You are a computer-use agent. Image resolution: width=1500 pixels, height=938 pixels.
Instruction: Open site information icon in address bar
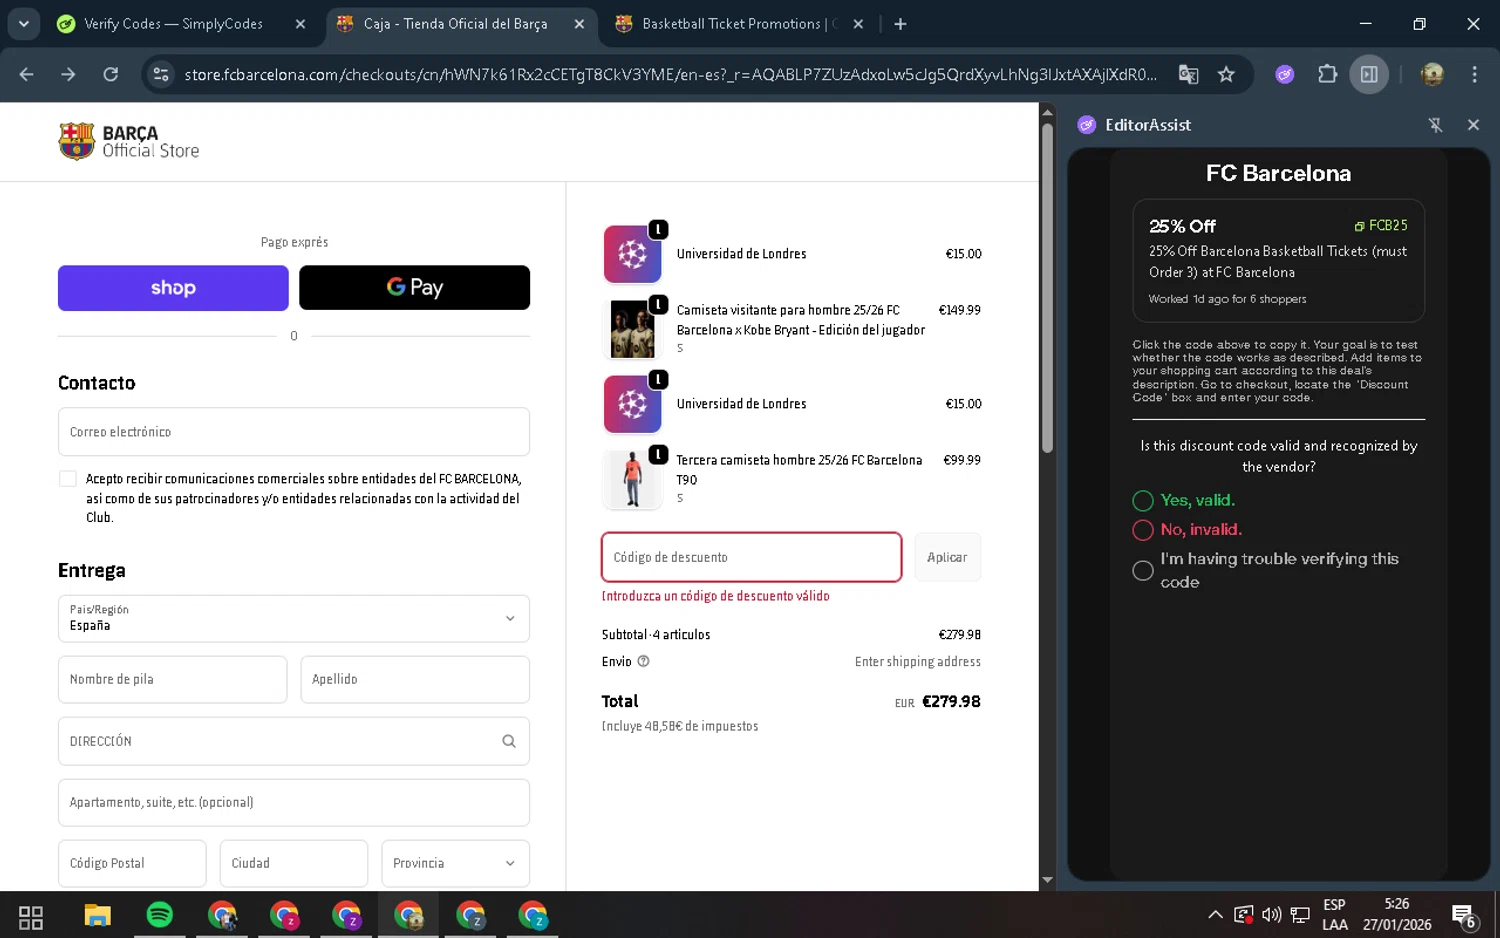pos(160,74)
